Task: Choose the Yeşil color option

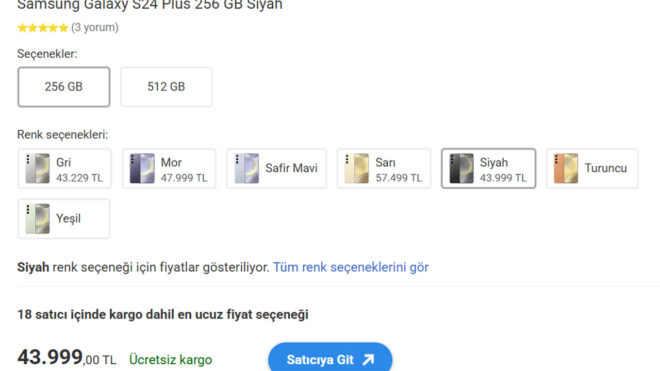Action: [64, 219]
